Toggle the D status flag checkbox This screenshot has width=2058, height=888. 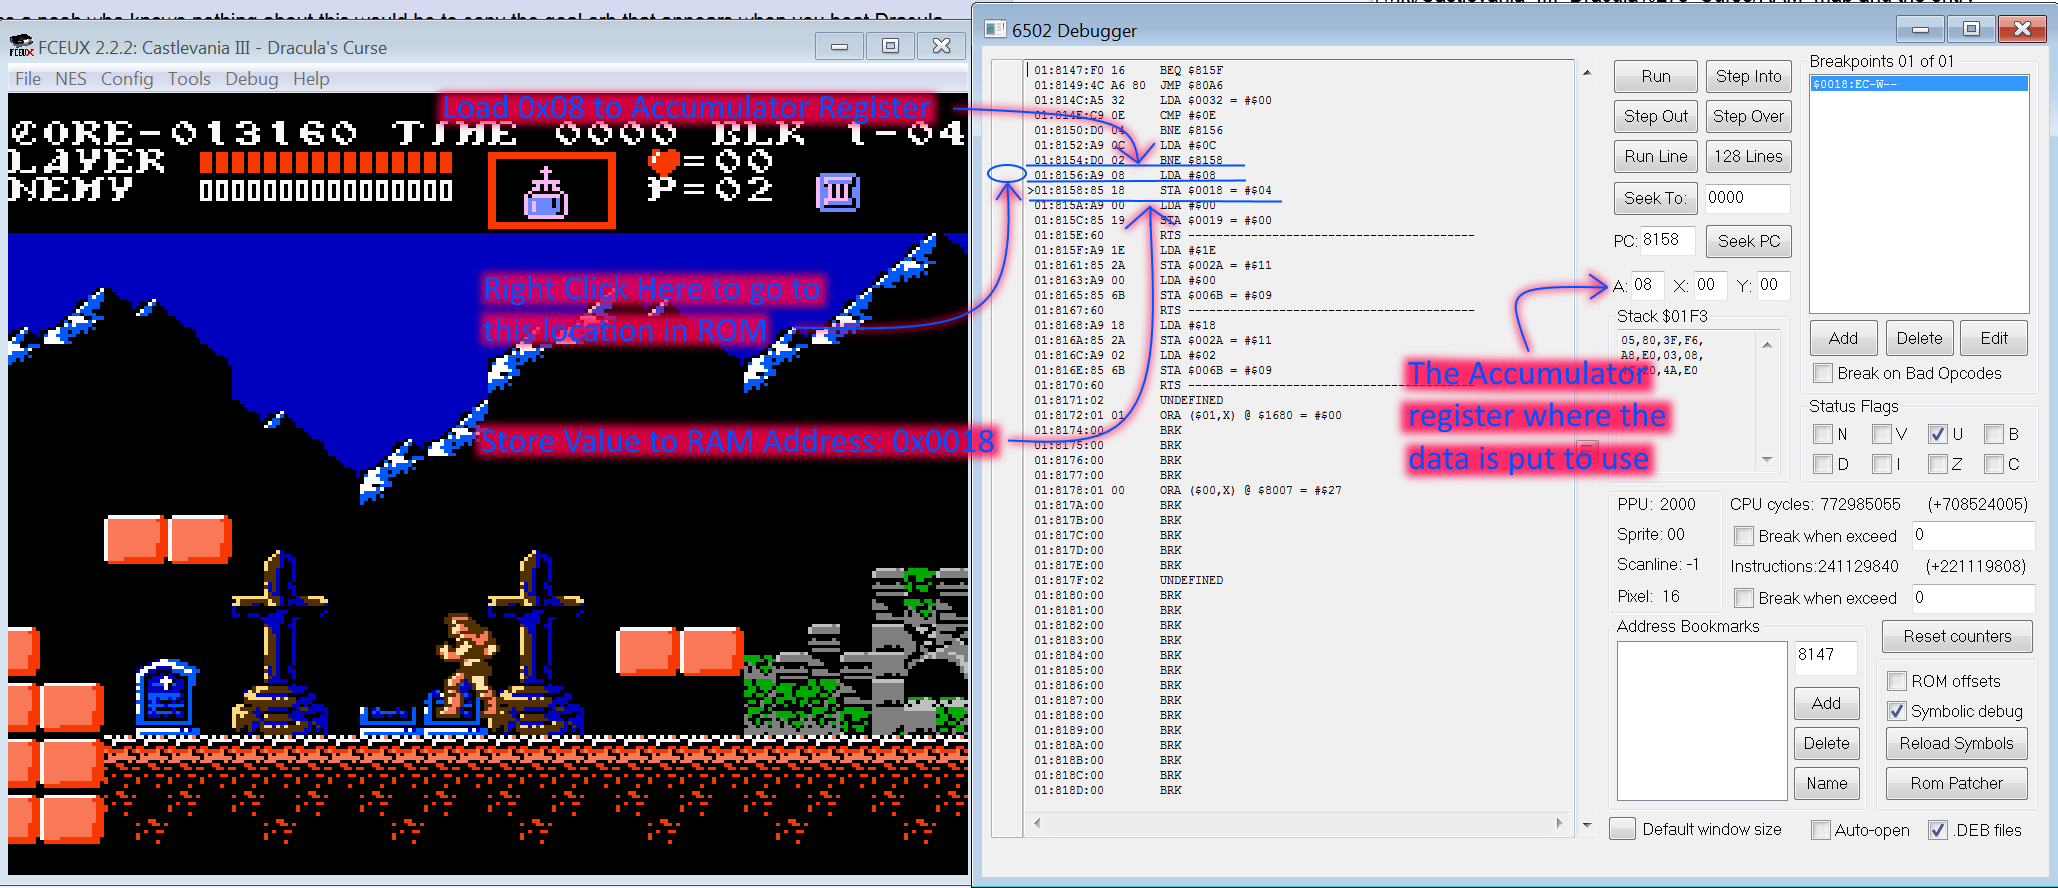(x=1823, y=464)
